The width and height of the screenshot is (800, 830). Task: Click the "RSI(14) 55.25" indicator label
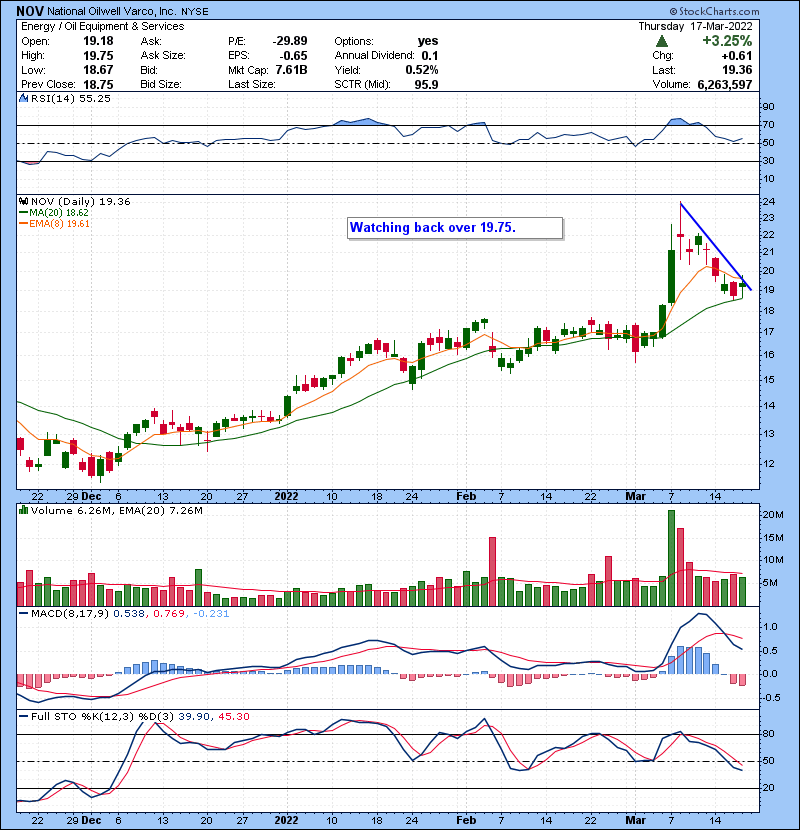pos(70,98)
